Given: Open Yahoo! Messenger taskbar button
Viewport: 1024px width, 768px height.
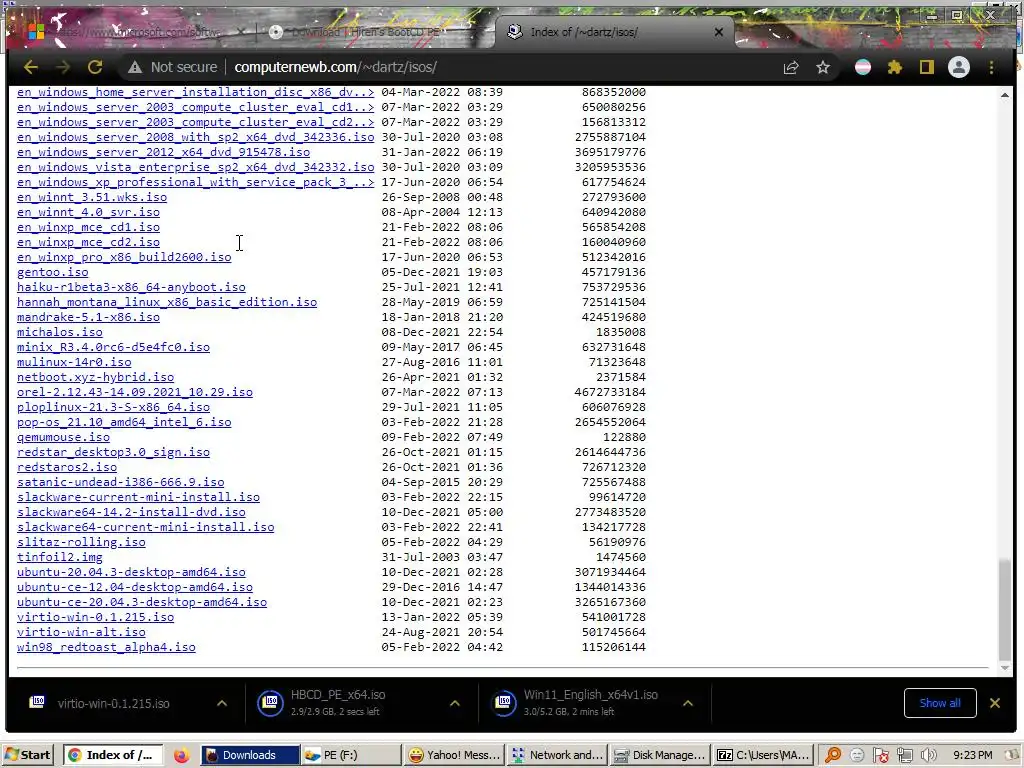Looking at the screenshot, I should (453, 755).
